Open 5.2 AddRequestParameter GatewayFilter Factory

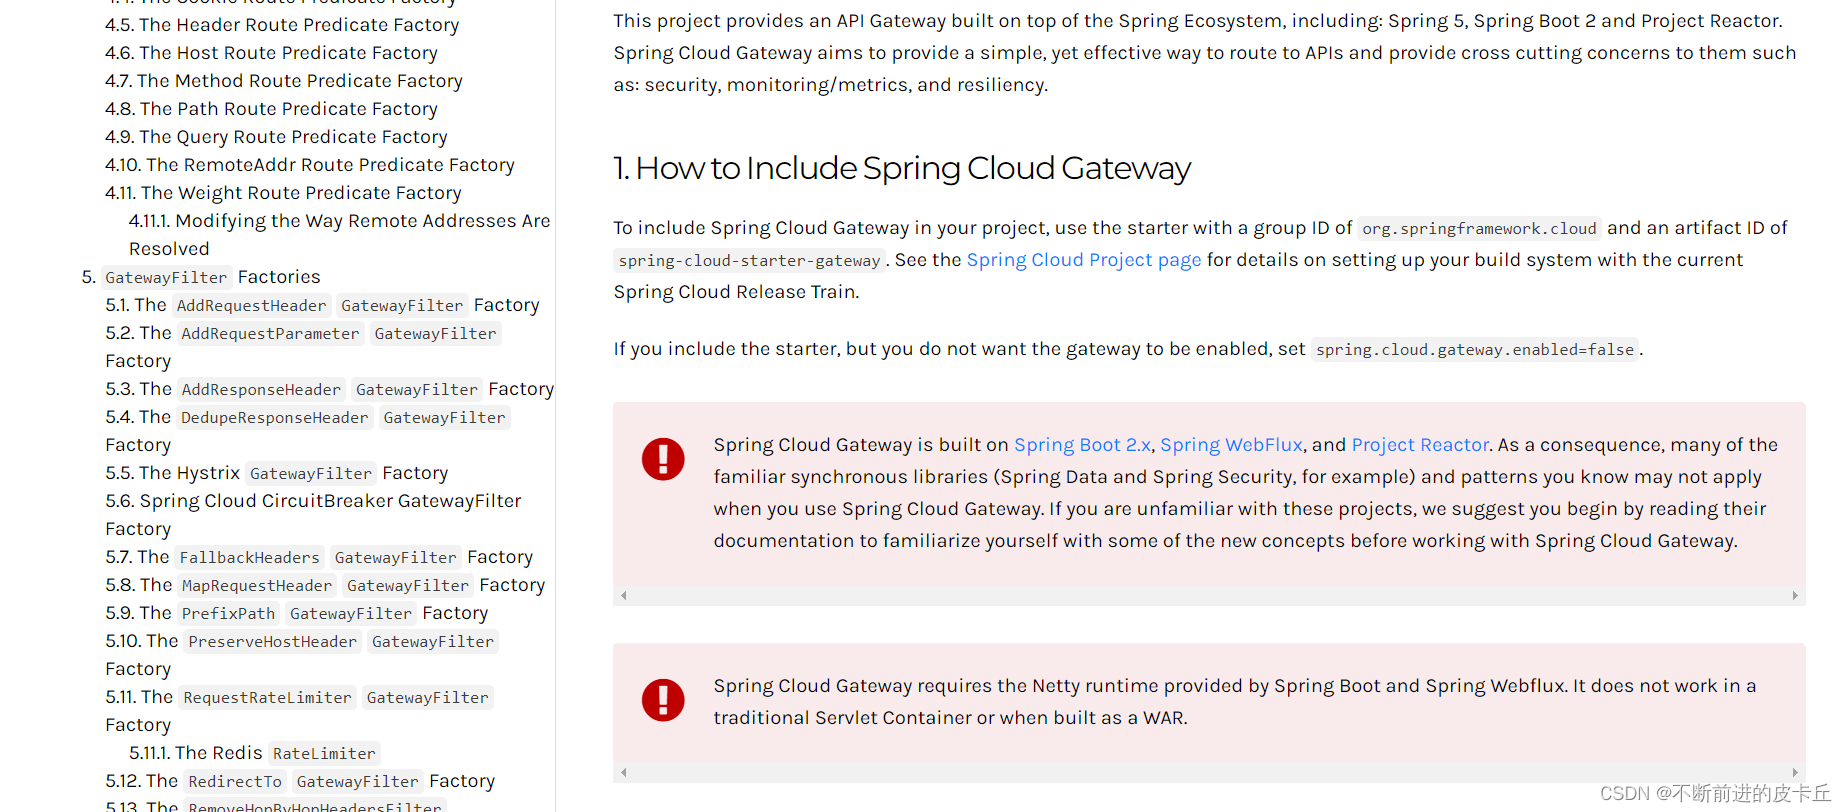click(303, 347)
